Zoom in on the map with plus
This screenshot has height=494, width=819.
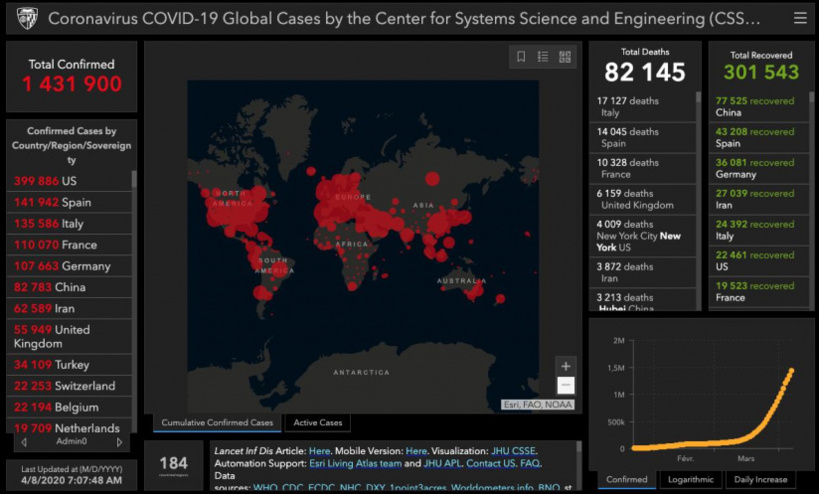[x=566, y=367]
